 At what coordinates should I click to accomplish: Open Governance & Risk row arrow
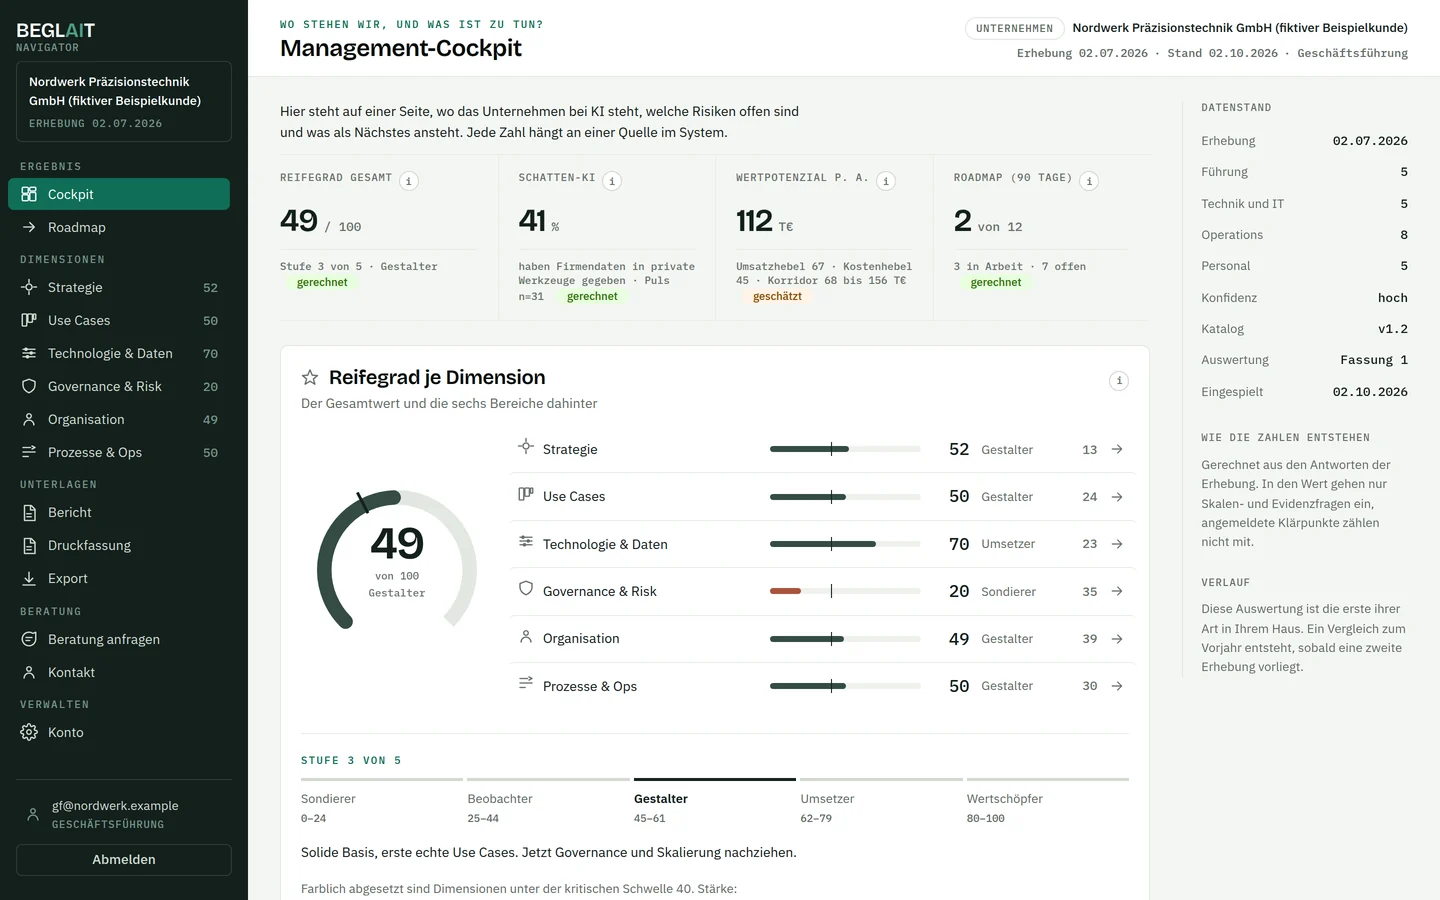[x=1117, y=592]
